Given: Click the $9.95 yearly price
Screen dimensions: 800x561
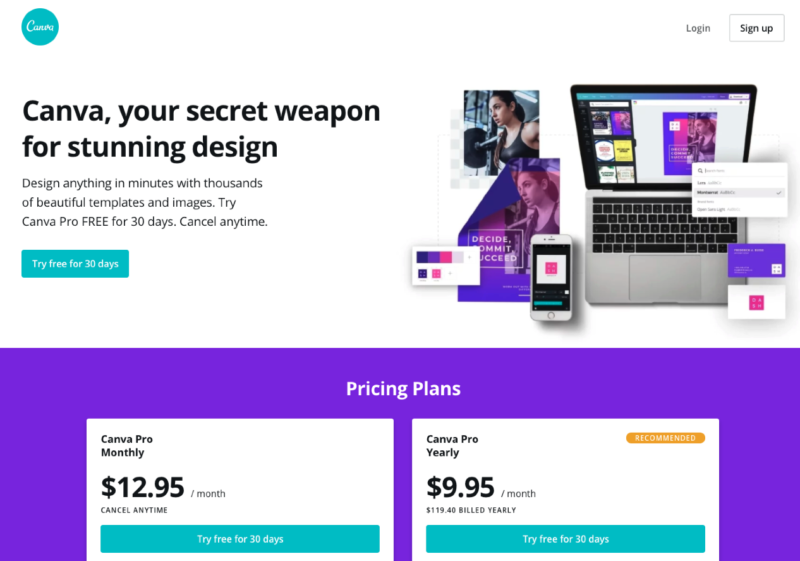Looking at the screenshot, I should [460, 487].
